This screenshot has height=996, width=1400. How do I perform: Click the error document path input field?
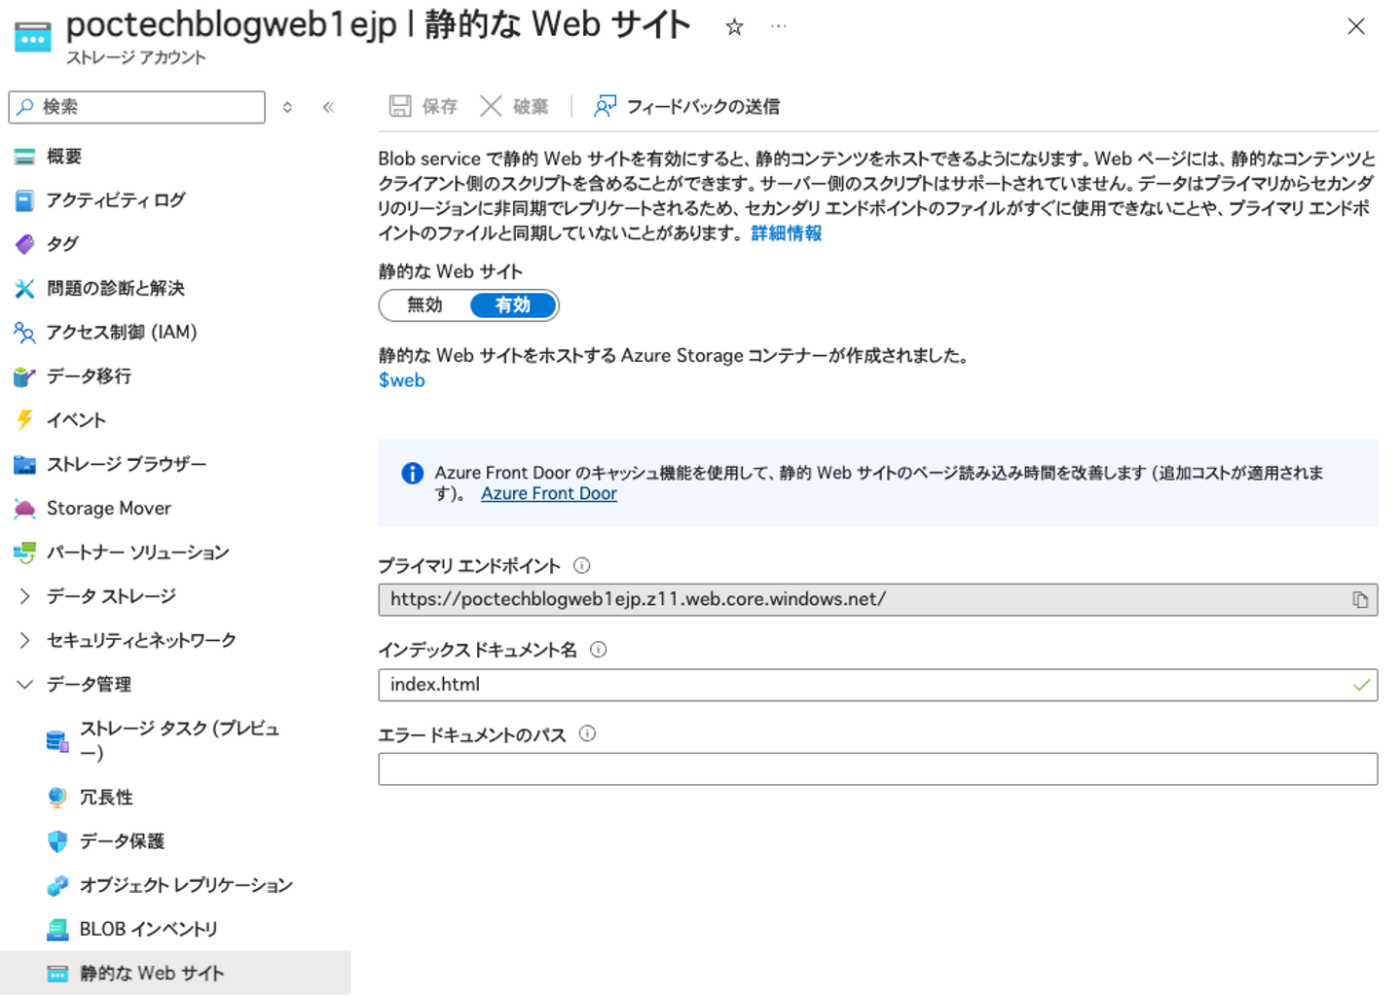877,769
